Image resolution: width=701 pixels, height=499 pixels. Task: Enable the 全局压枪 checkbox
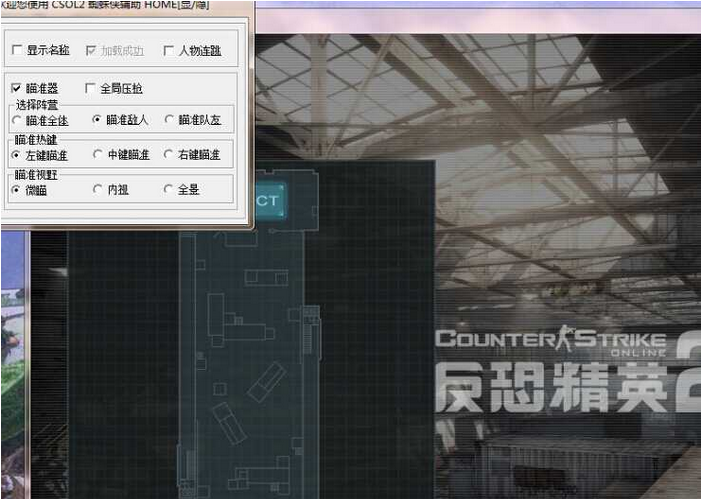point(91,88)
